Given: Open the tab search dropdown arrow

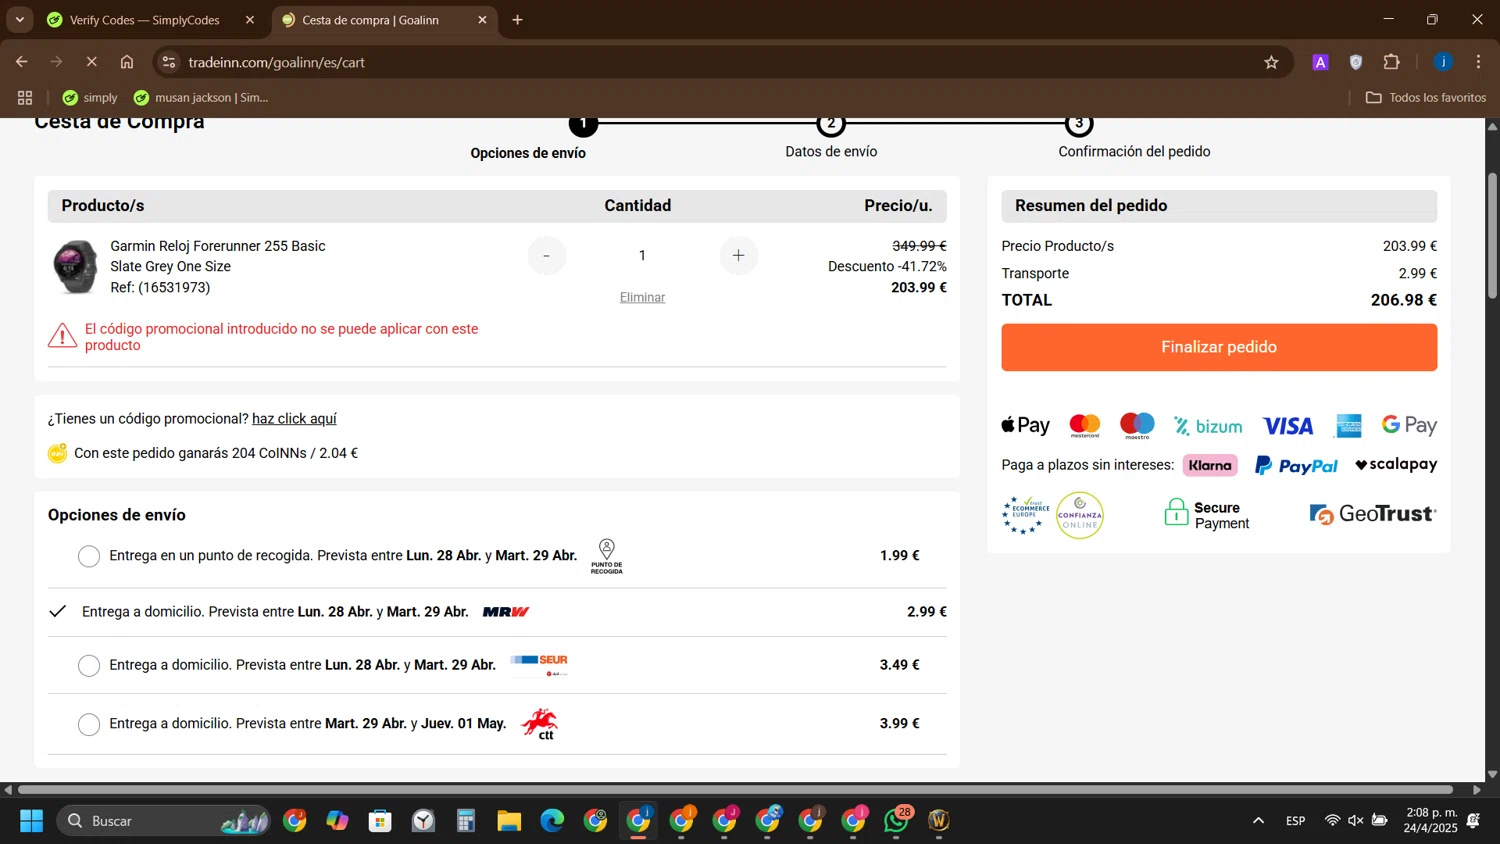Looking at the screenshot, I should tap(19, 20).
